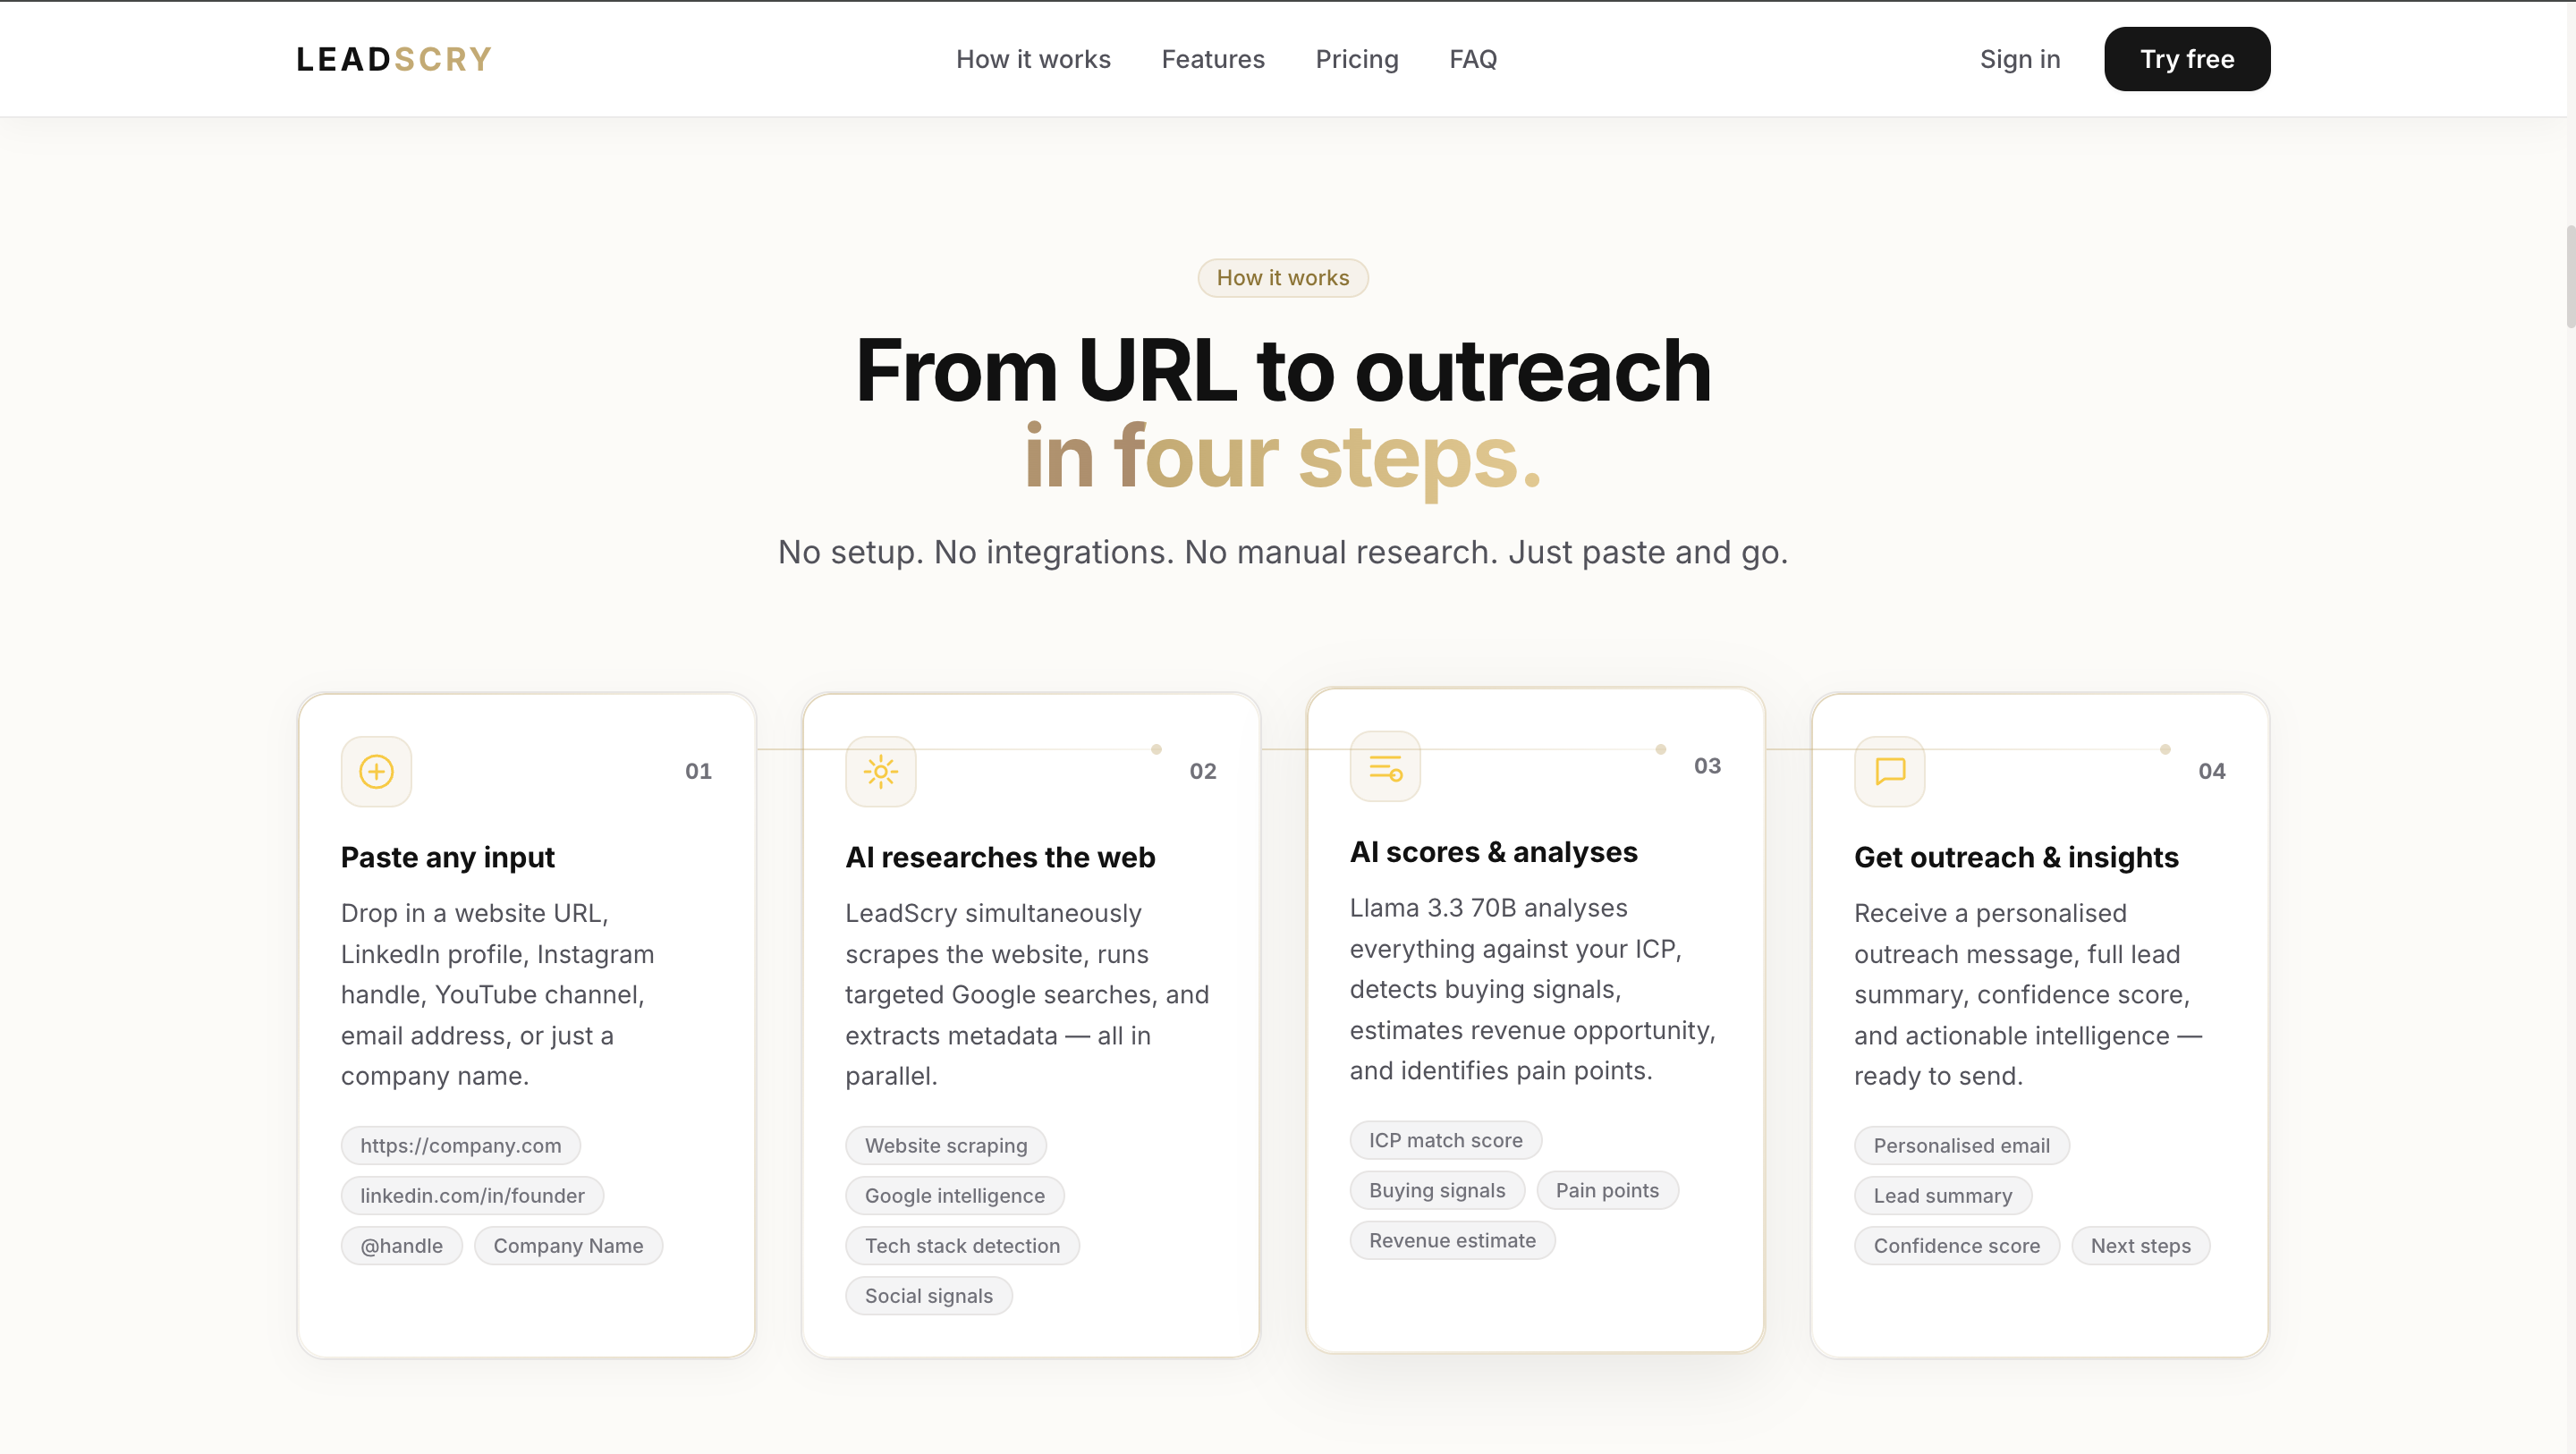Viewport: 2576px width, 1454px height.
Task: Click the Sign in link
Action: 2020,59
